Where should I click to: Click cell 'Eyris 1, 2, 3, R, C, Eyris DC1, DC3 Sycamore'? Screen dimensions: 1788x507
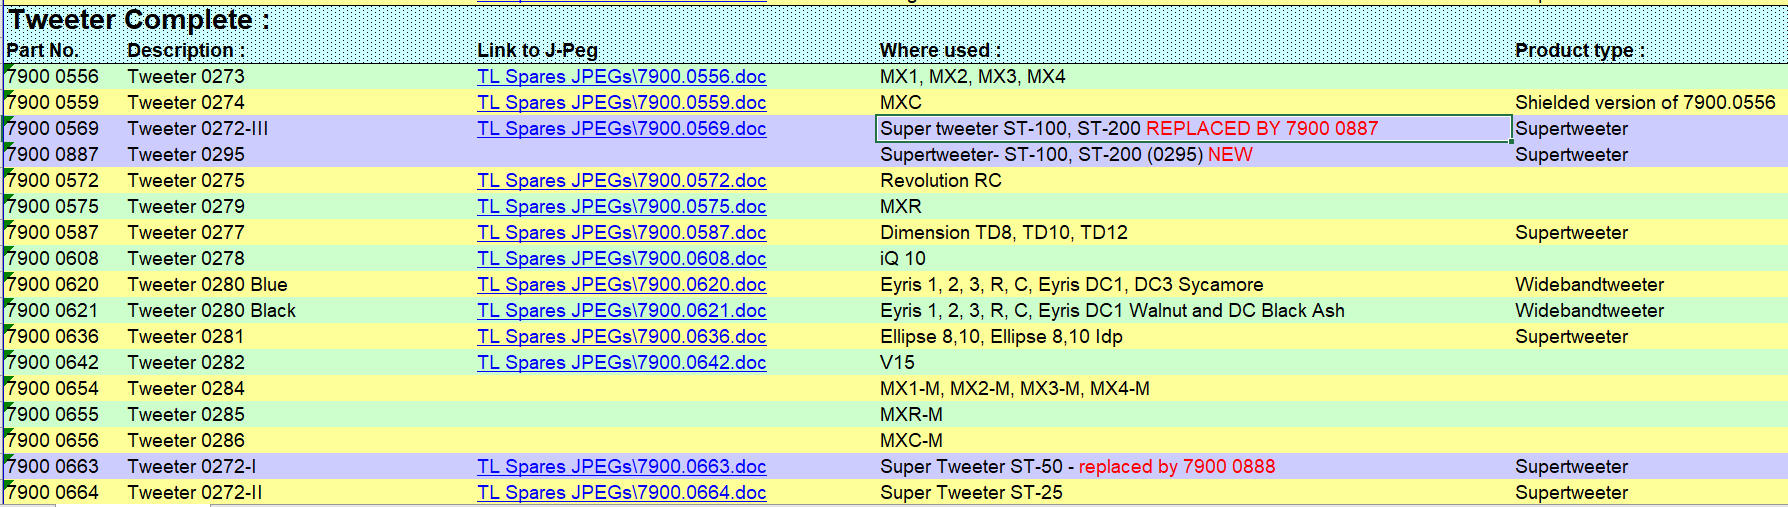[x=1072, y=285]
